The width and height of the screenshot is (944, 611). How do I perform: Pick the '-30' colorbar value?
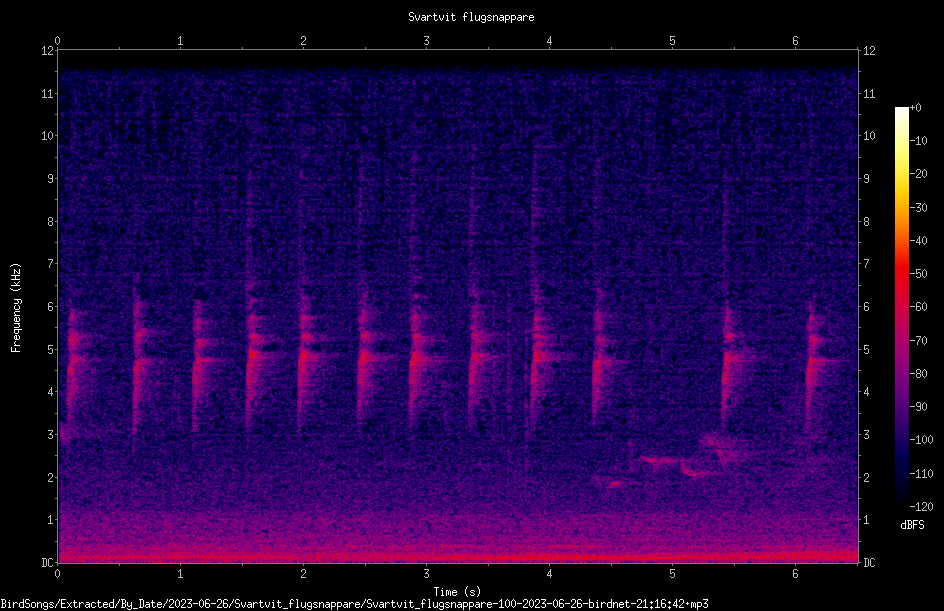[x=919, y=208]
